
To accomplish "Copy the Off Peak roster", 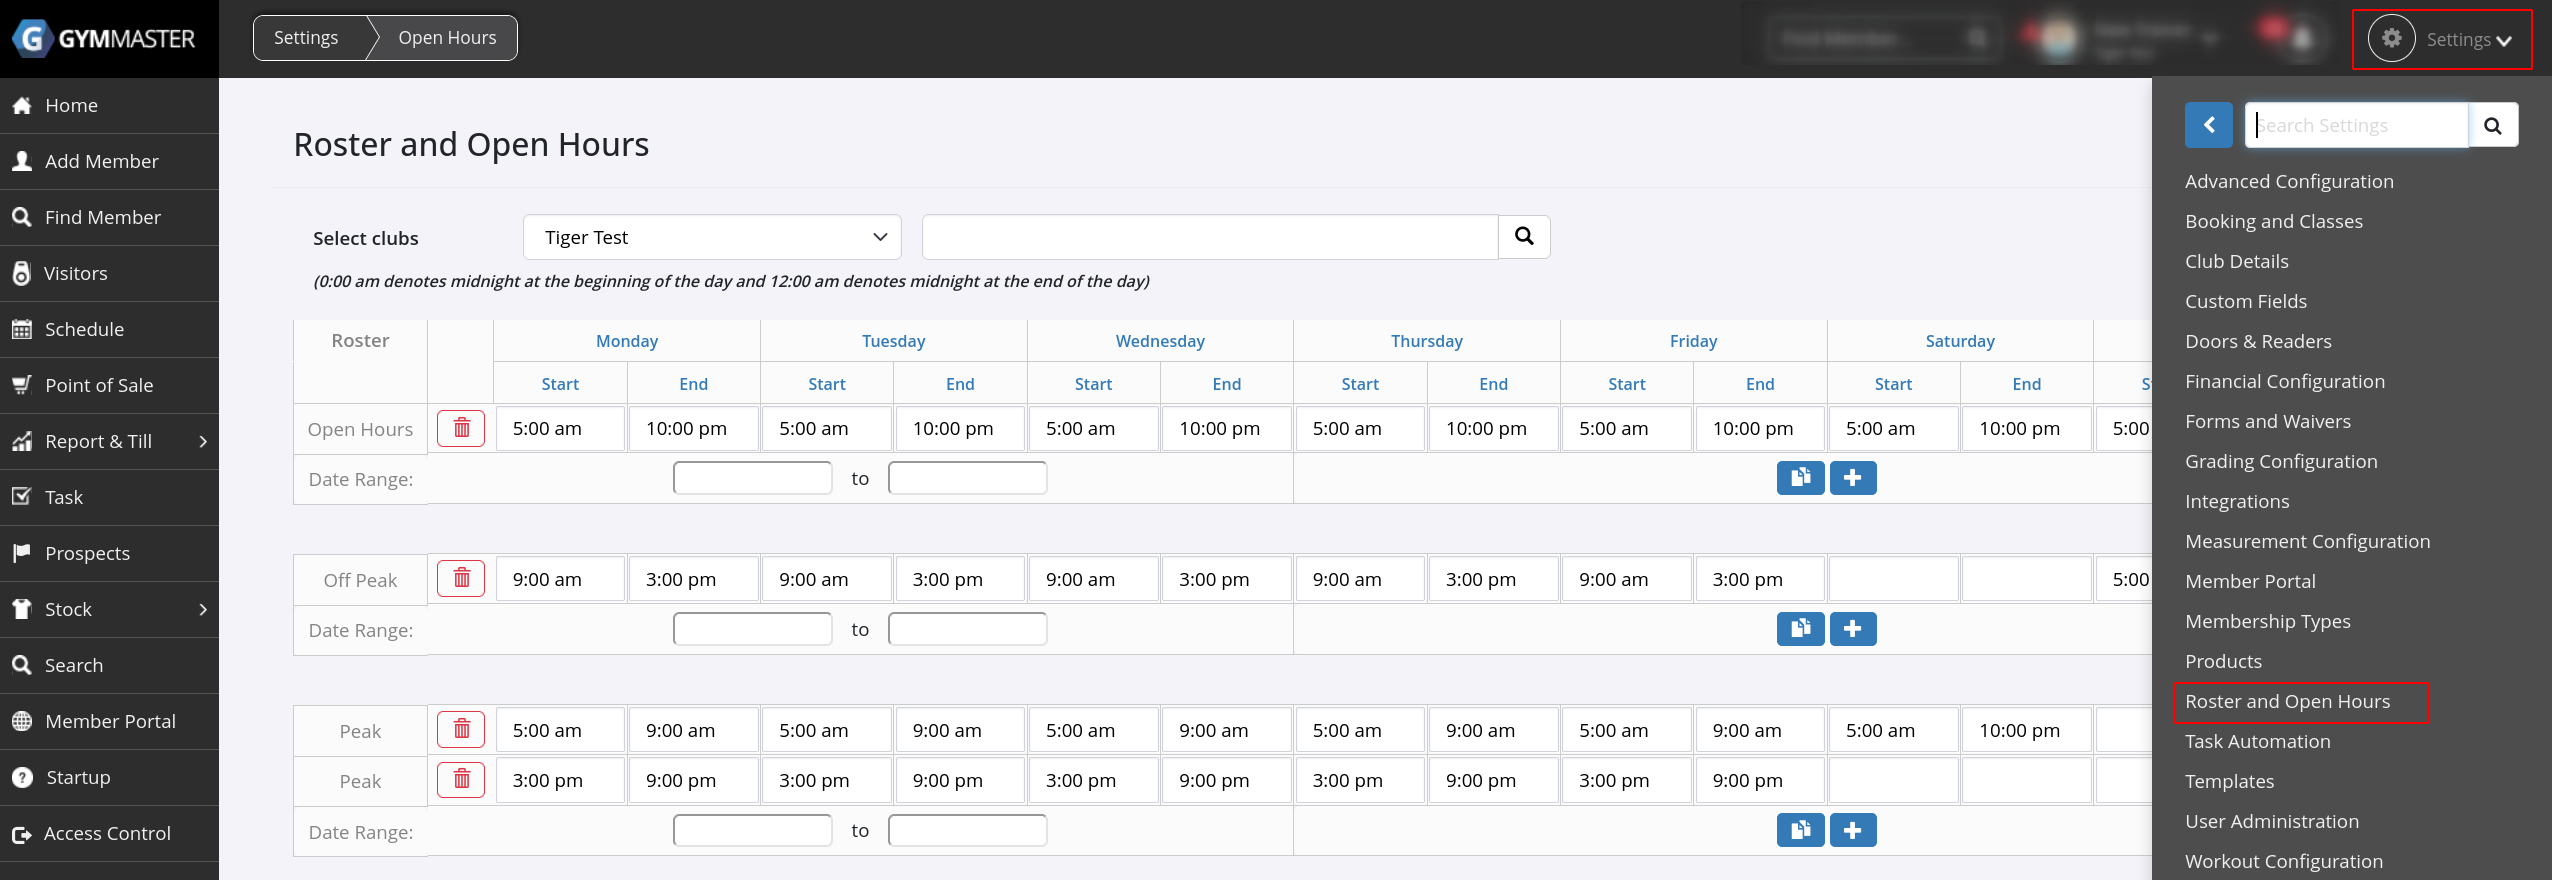I will click(1800, 629).
